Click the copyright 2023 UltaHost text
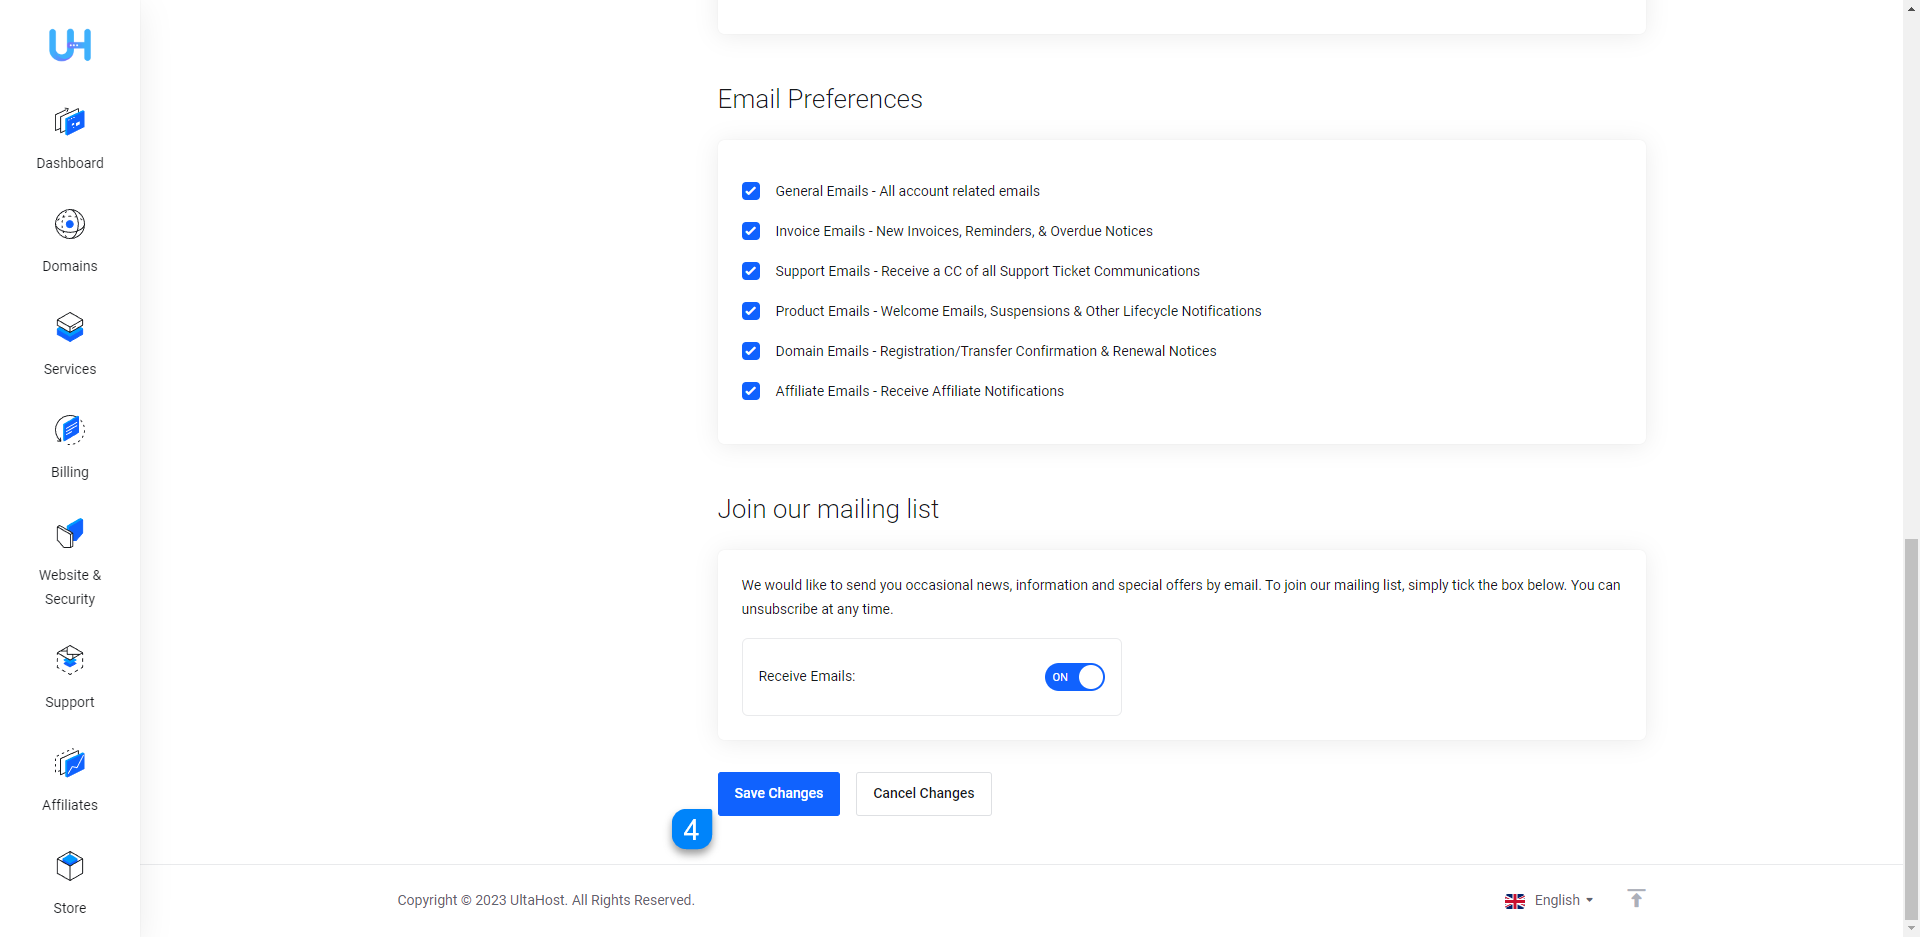Screen dimensions: 1920x937 546,900
